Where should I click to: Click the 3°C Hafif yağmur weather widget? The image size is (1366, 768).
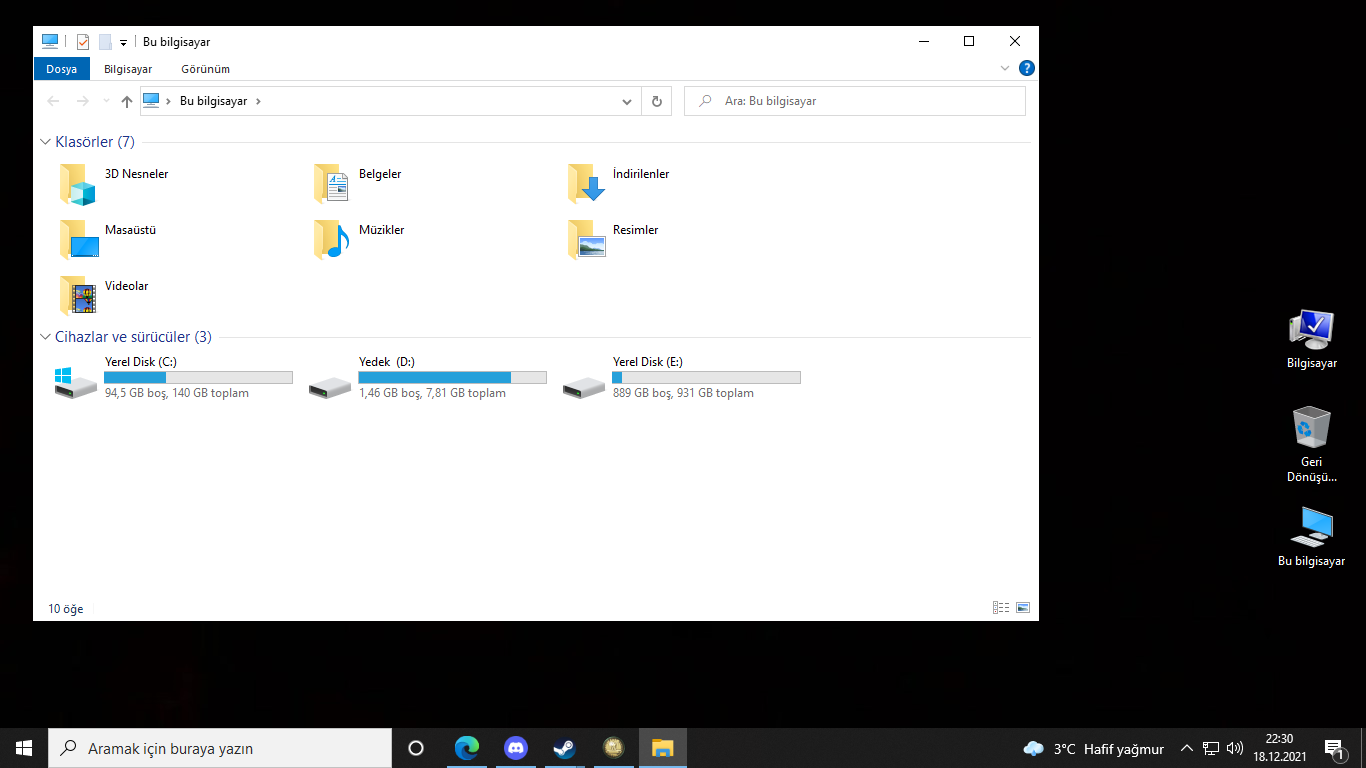tap(1094, 748)
